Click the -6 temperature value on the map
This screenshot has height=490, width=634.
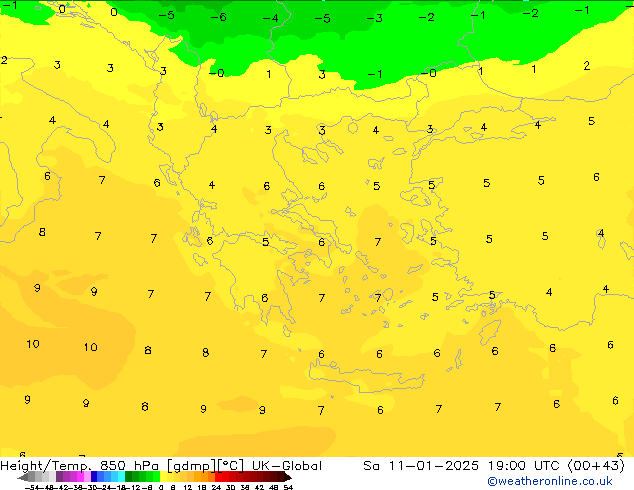pyautogui.click(x=219, y=17)
